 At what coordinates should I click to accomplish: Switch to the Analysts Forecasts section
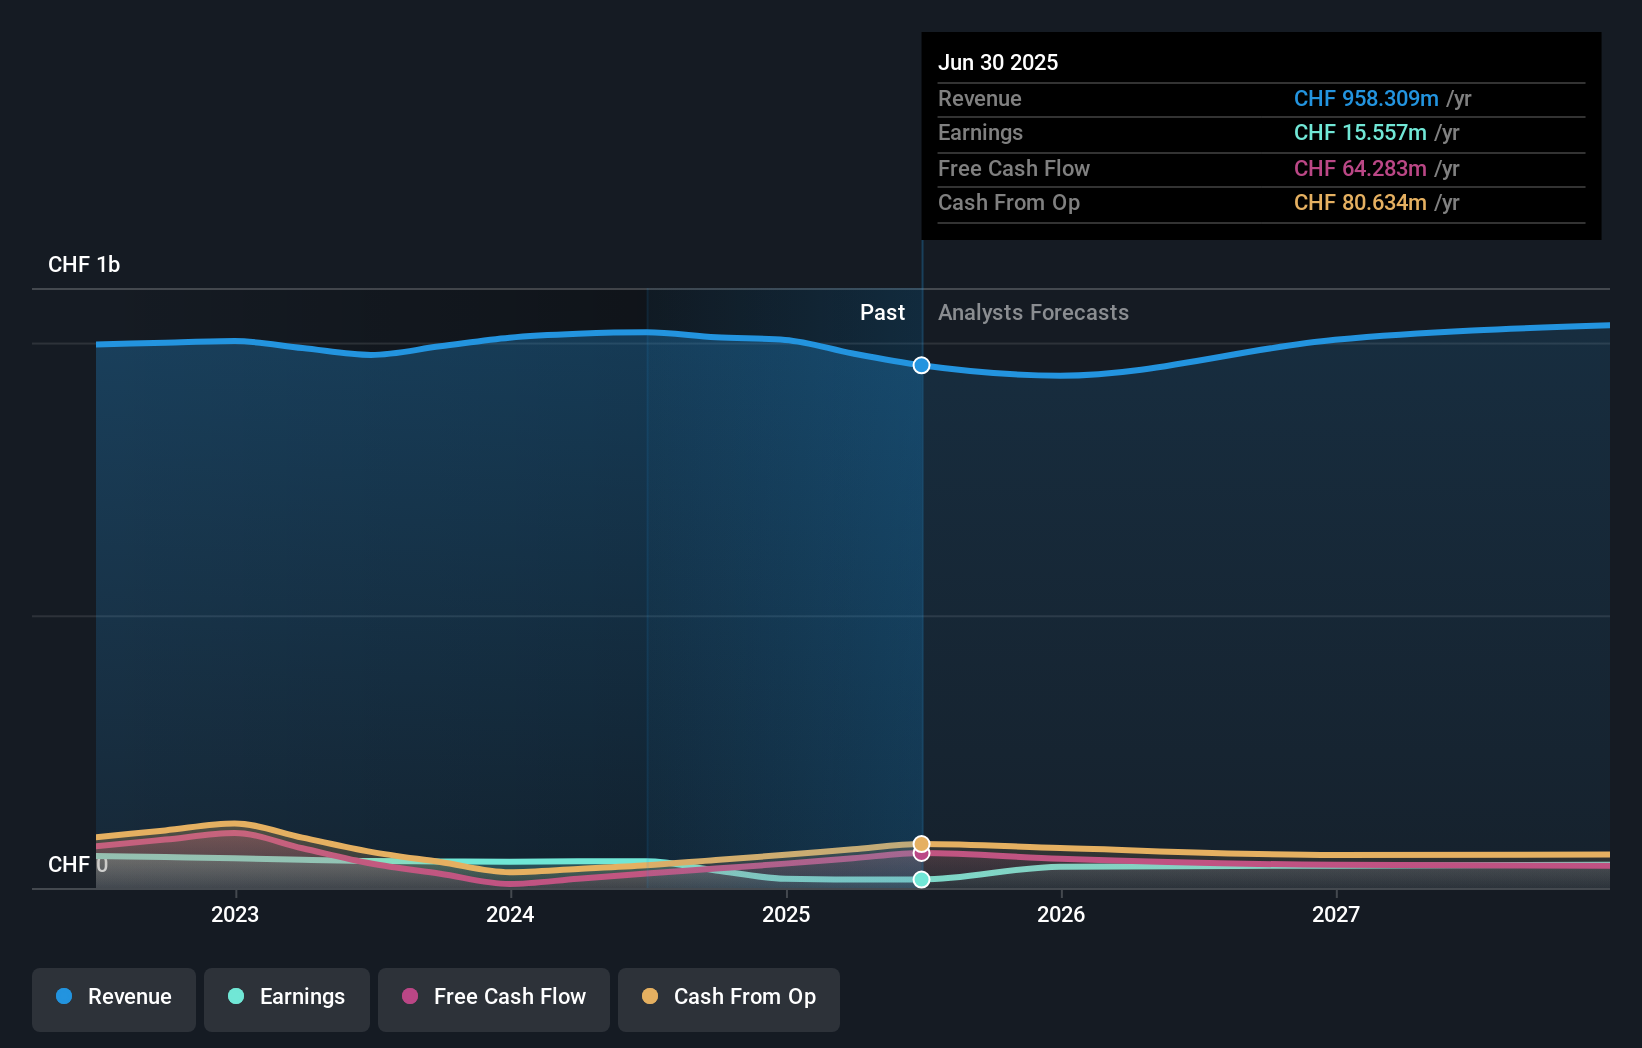coord(1033,312)
